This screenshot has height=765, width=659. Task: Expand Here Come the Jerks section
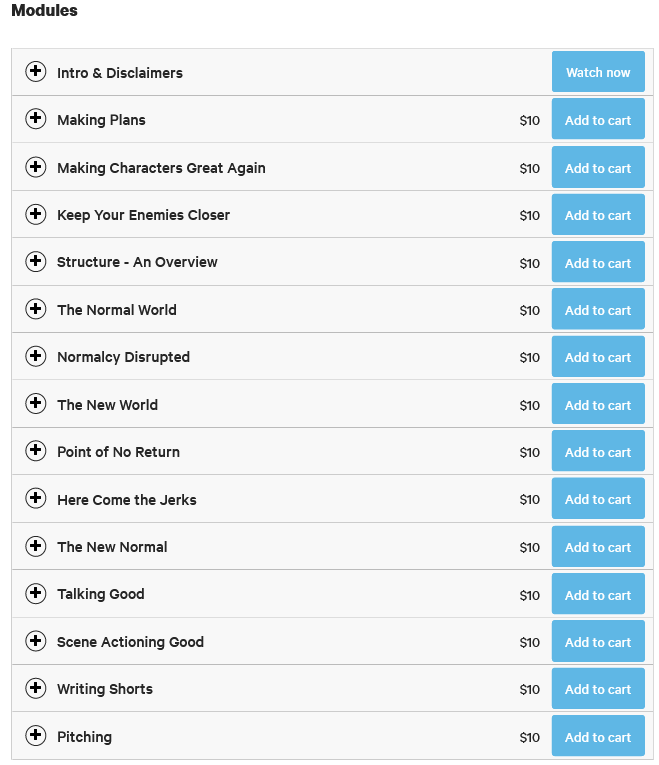36,498
